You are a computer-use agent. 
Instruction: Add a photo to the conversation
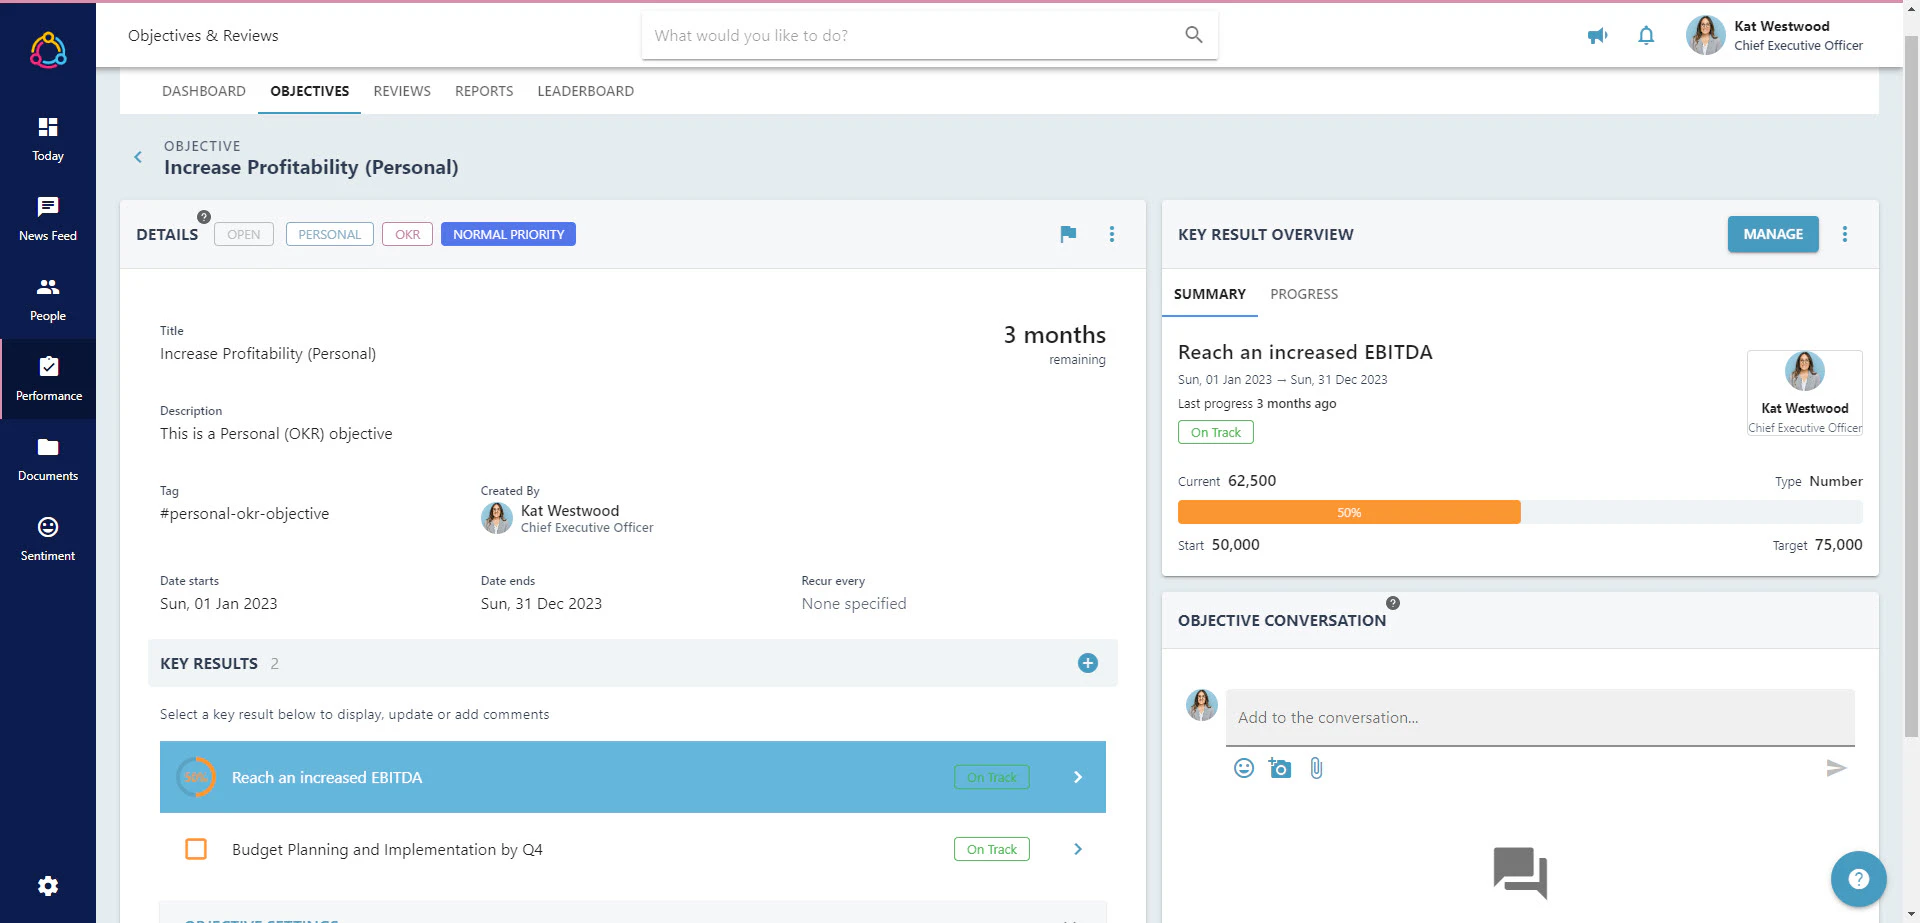click(x=1280, y=768)
